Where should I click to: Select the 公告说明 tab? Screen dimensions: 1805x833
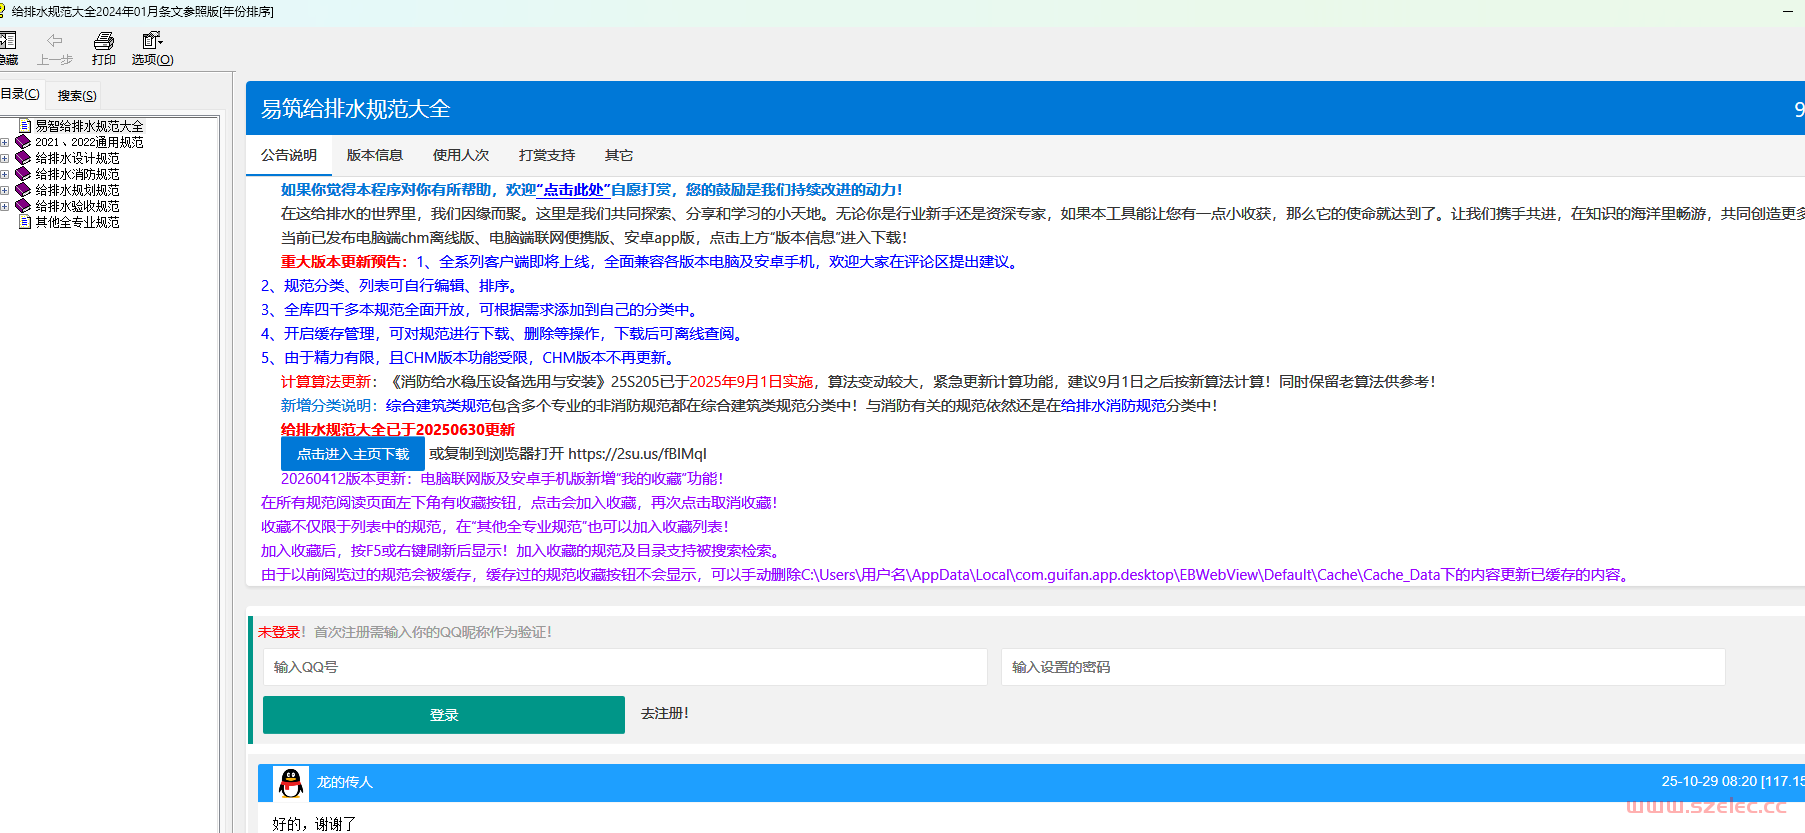click(289, 155)
